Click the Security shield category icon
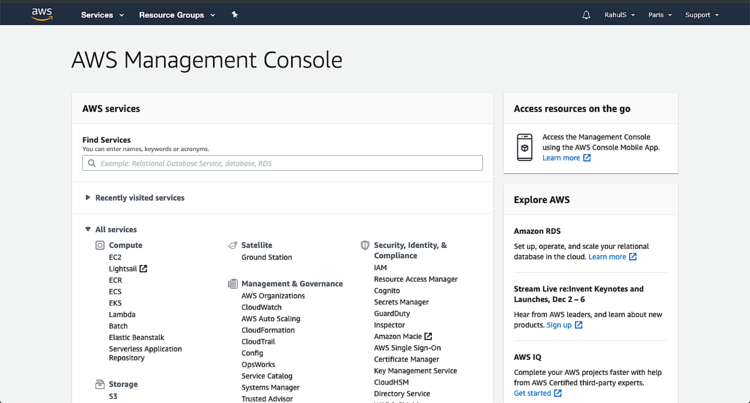This screenshot has width=750, height=403. pyautogui.click(x=365, y=245)
